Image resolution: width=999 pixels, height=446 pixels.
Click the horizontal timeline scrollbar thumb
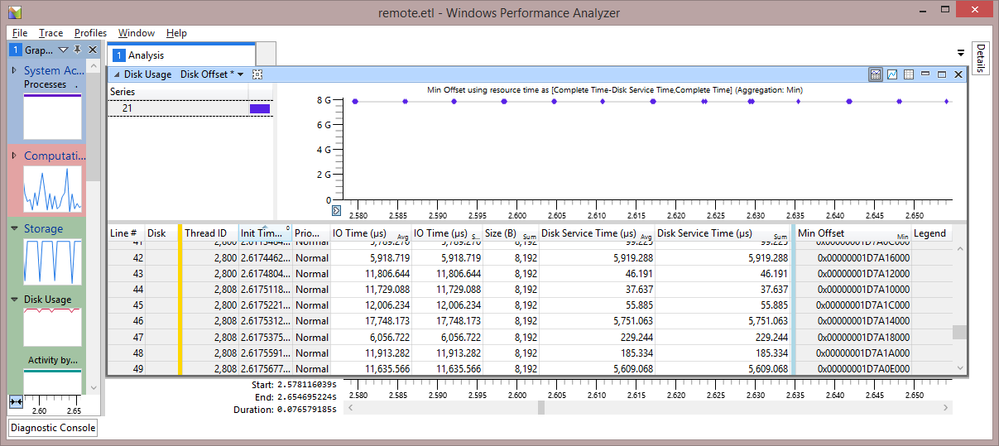[541, 407]
